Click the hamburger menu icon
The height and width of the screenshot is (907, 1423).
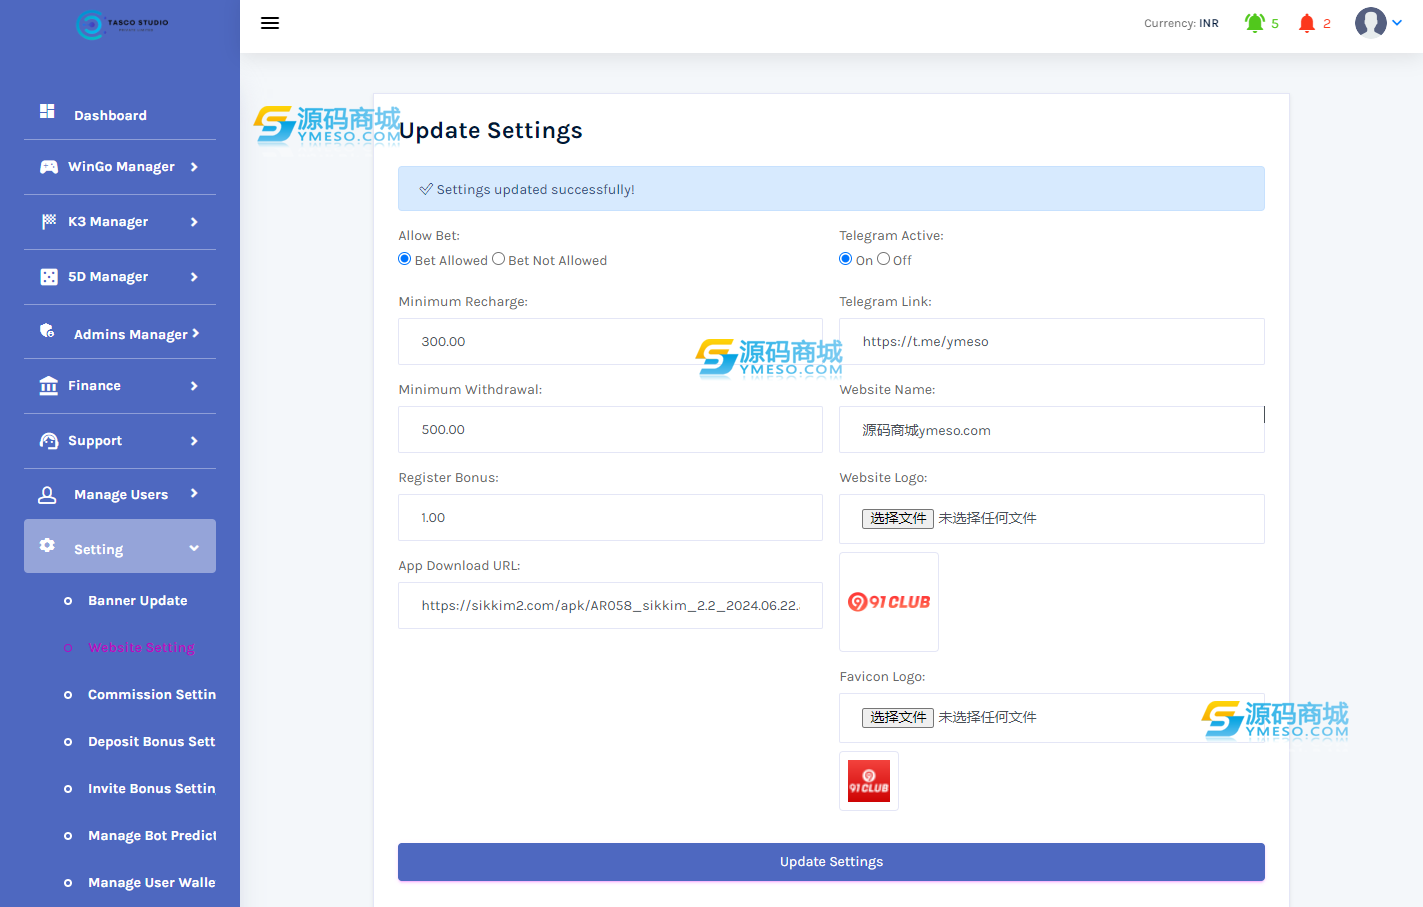[x=270, y=23]
